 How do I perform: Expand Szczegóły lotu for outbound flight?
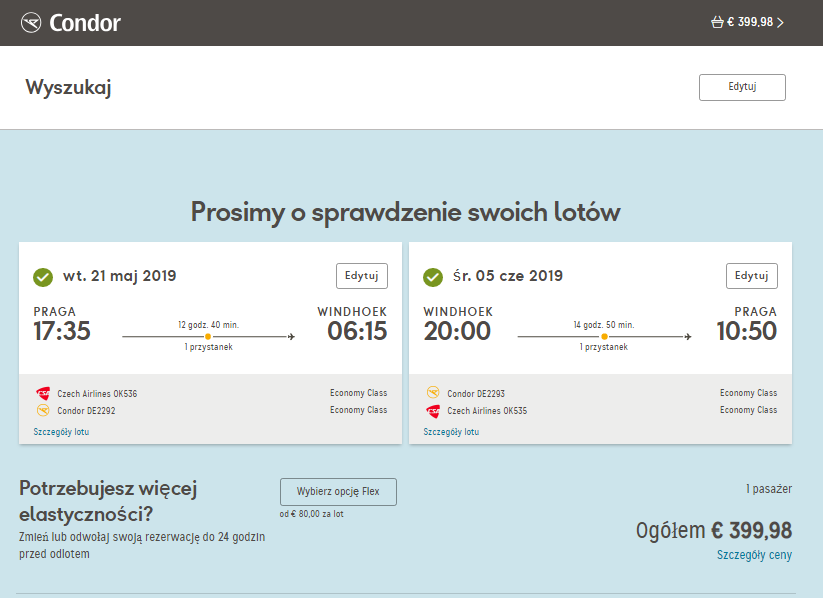tap(61, 432)
